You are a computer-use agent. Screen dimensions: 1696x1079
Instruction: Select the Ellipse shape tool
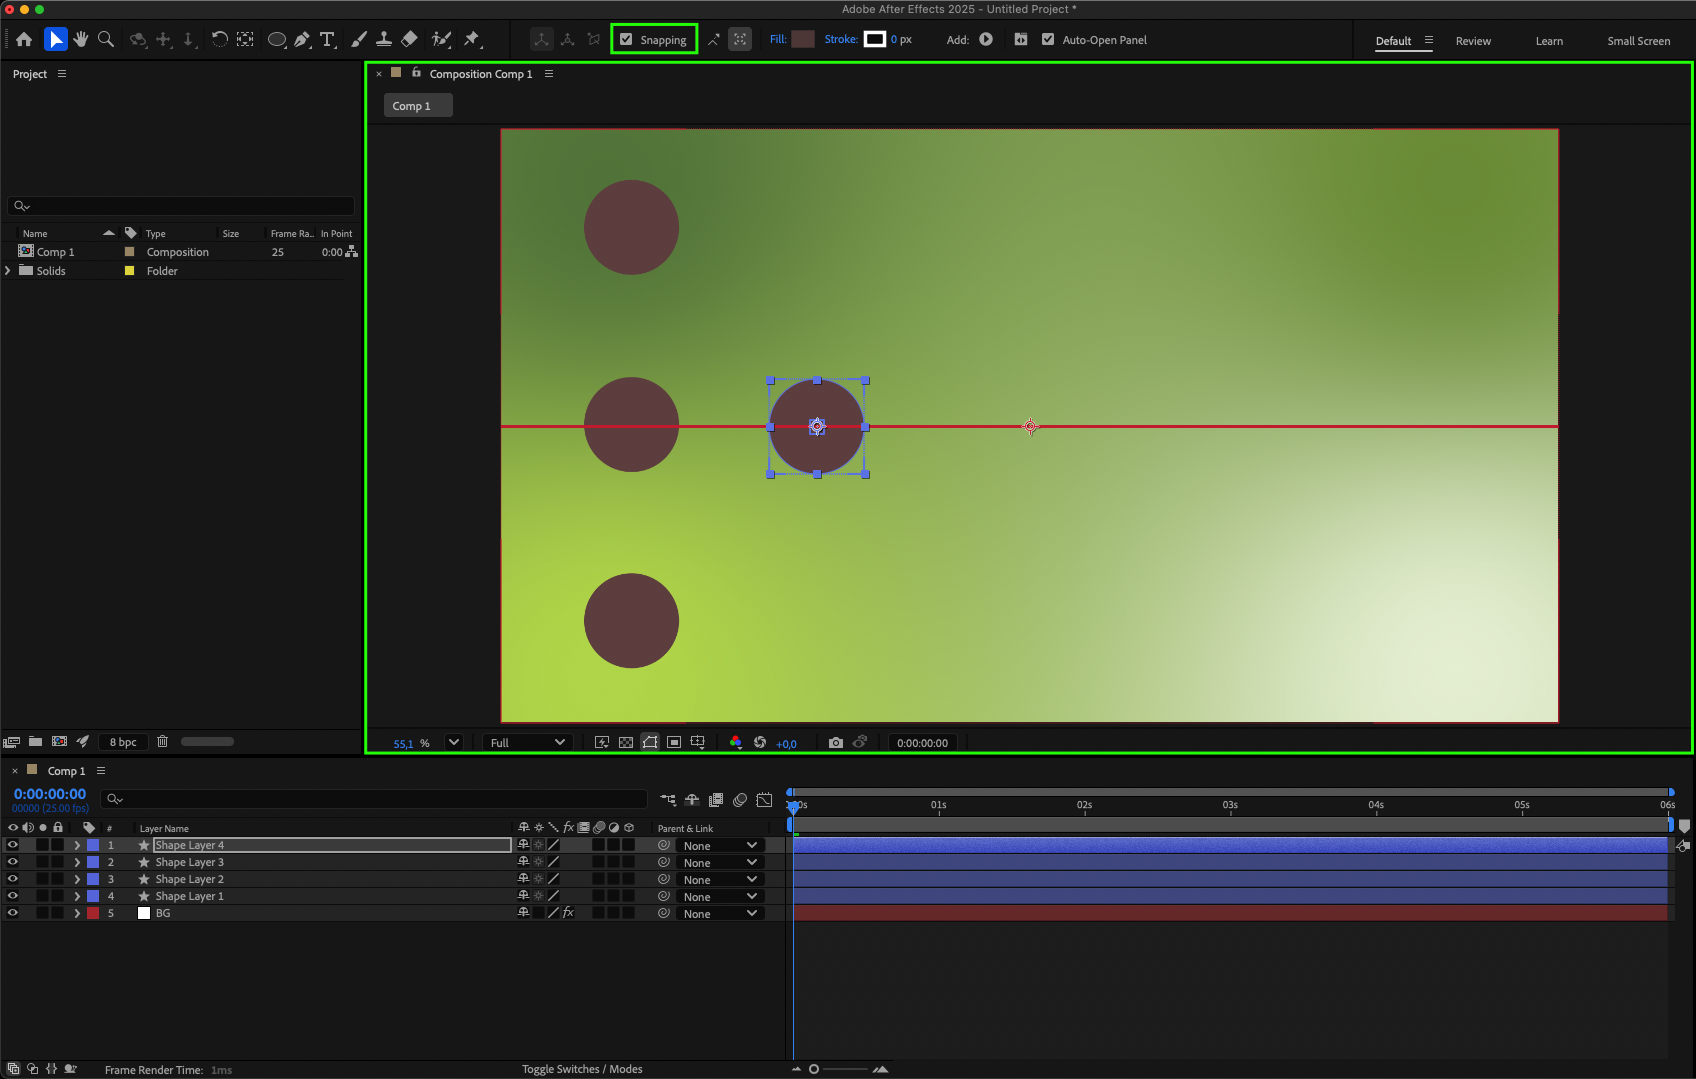pos(276,39)
